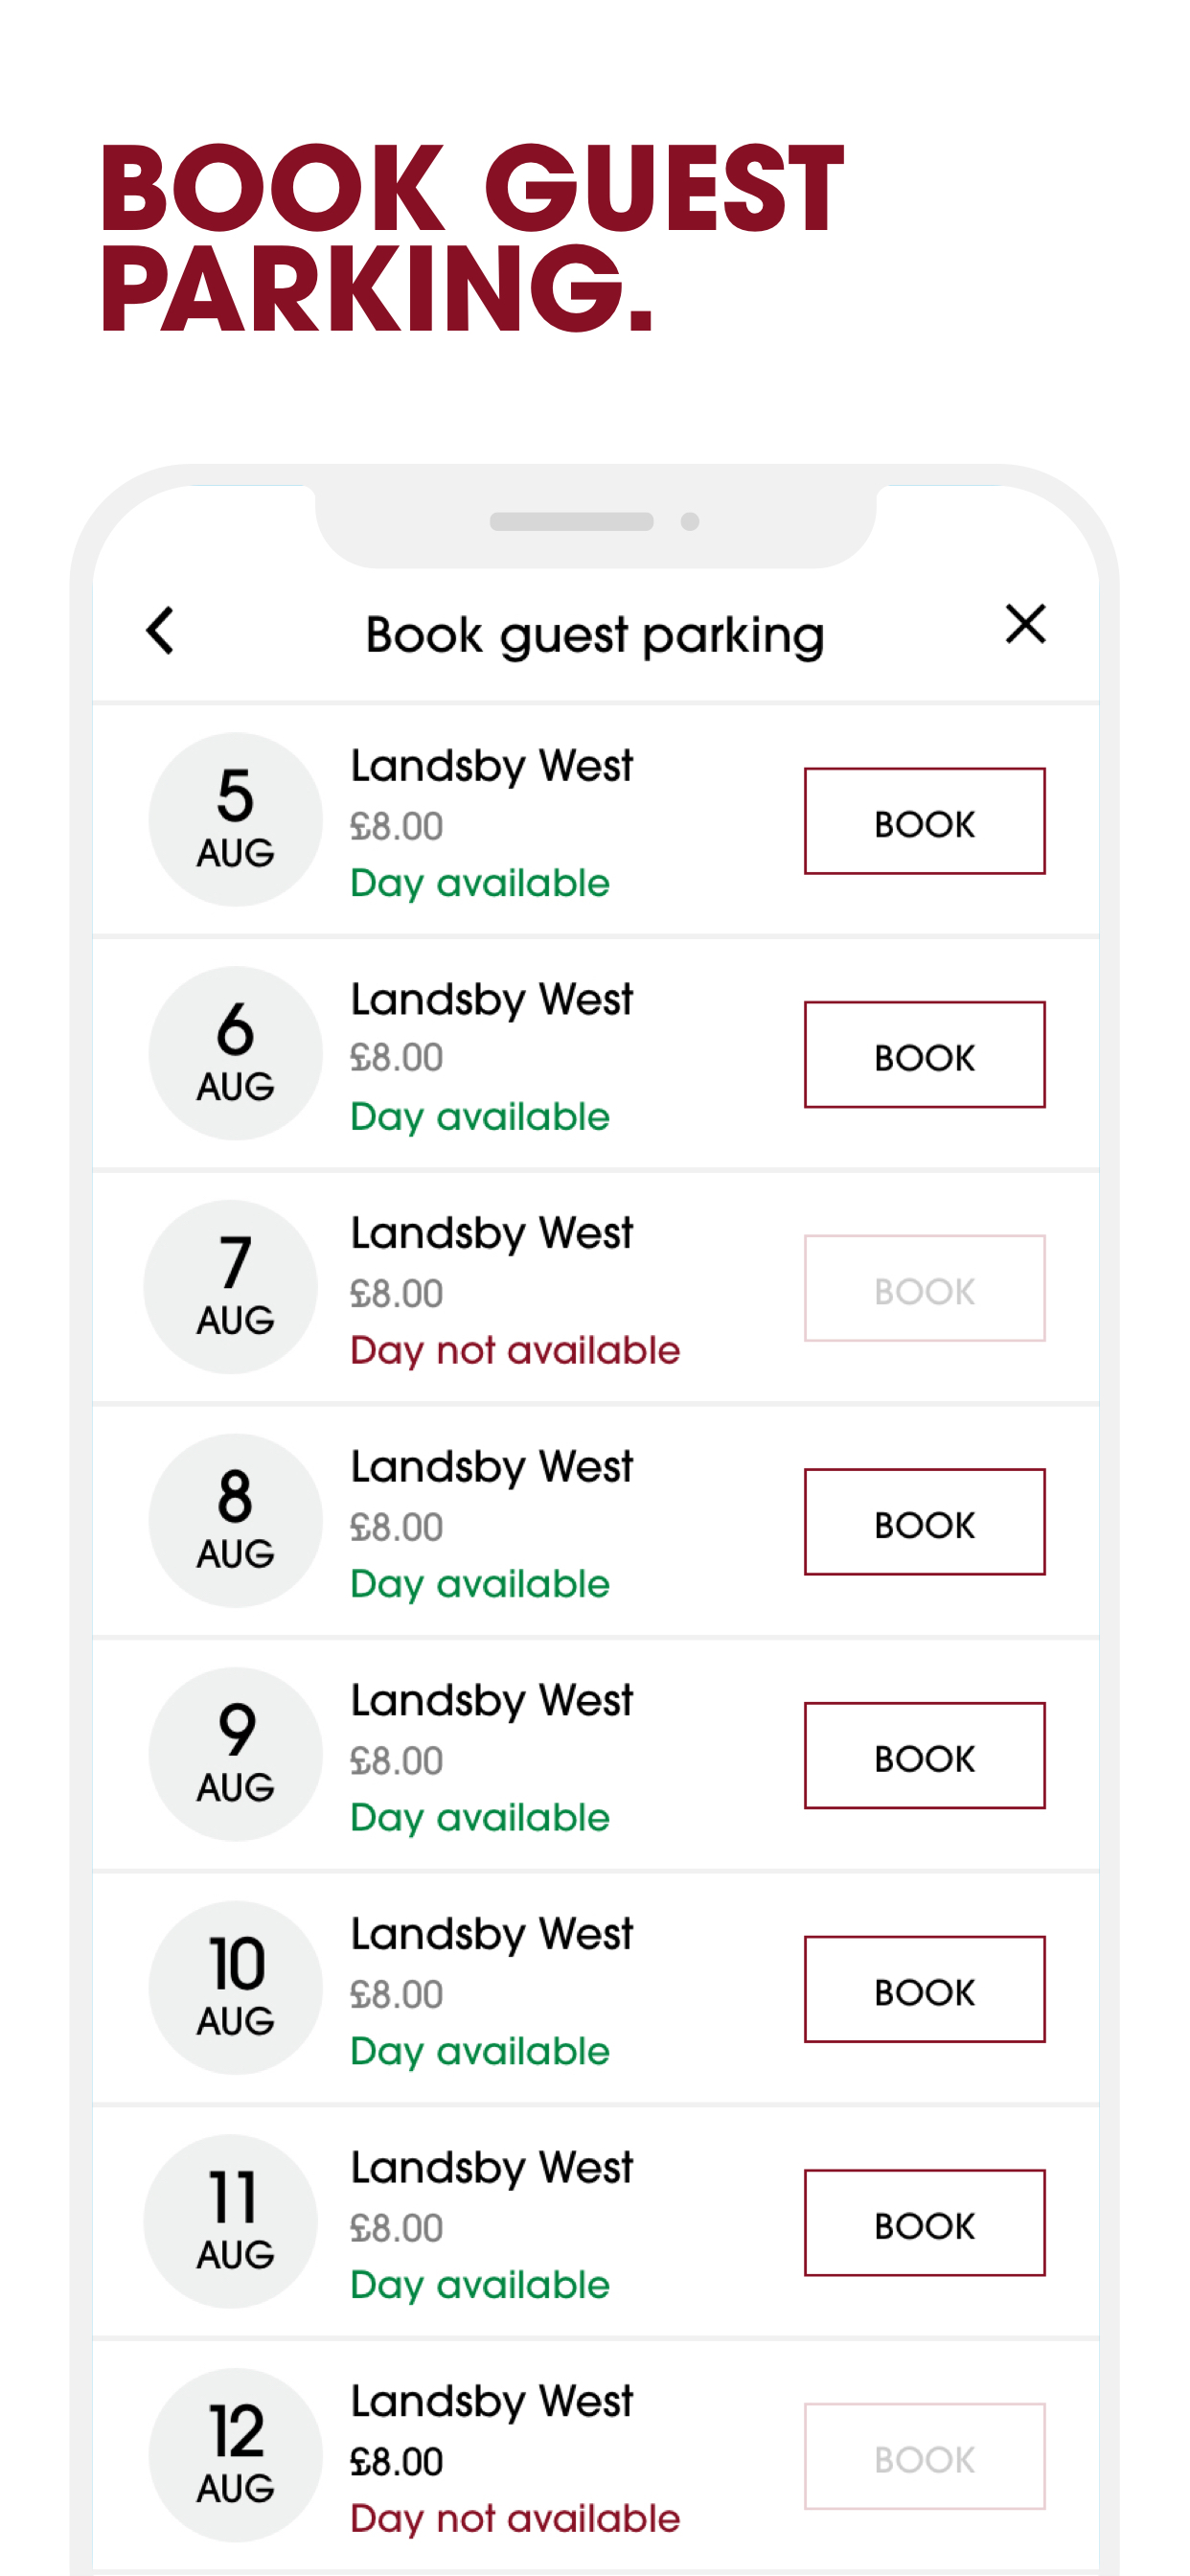
Task: Select the 7 AUG date circle
Action: click(232, 1287)
